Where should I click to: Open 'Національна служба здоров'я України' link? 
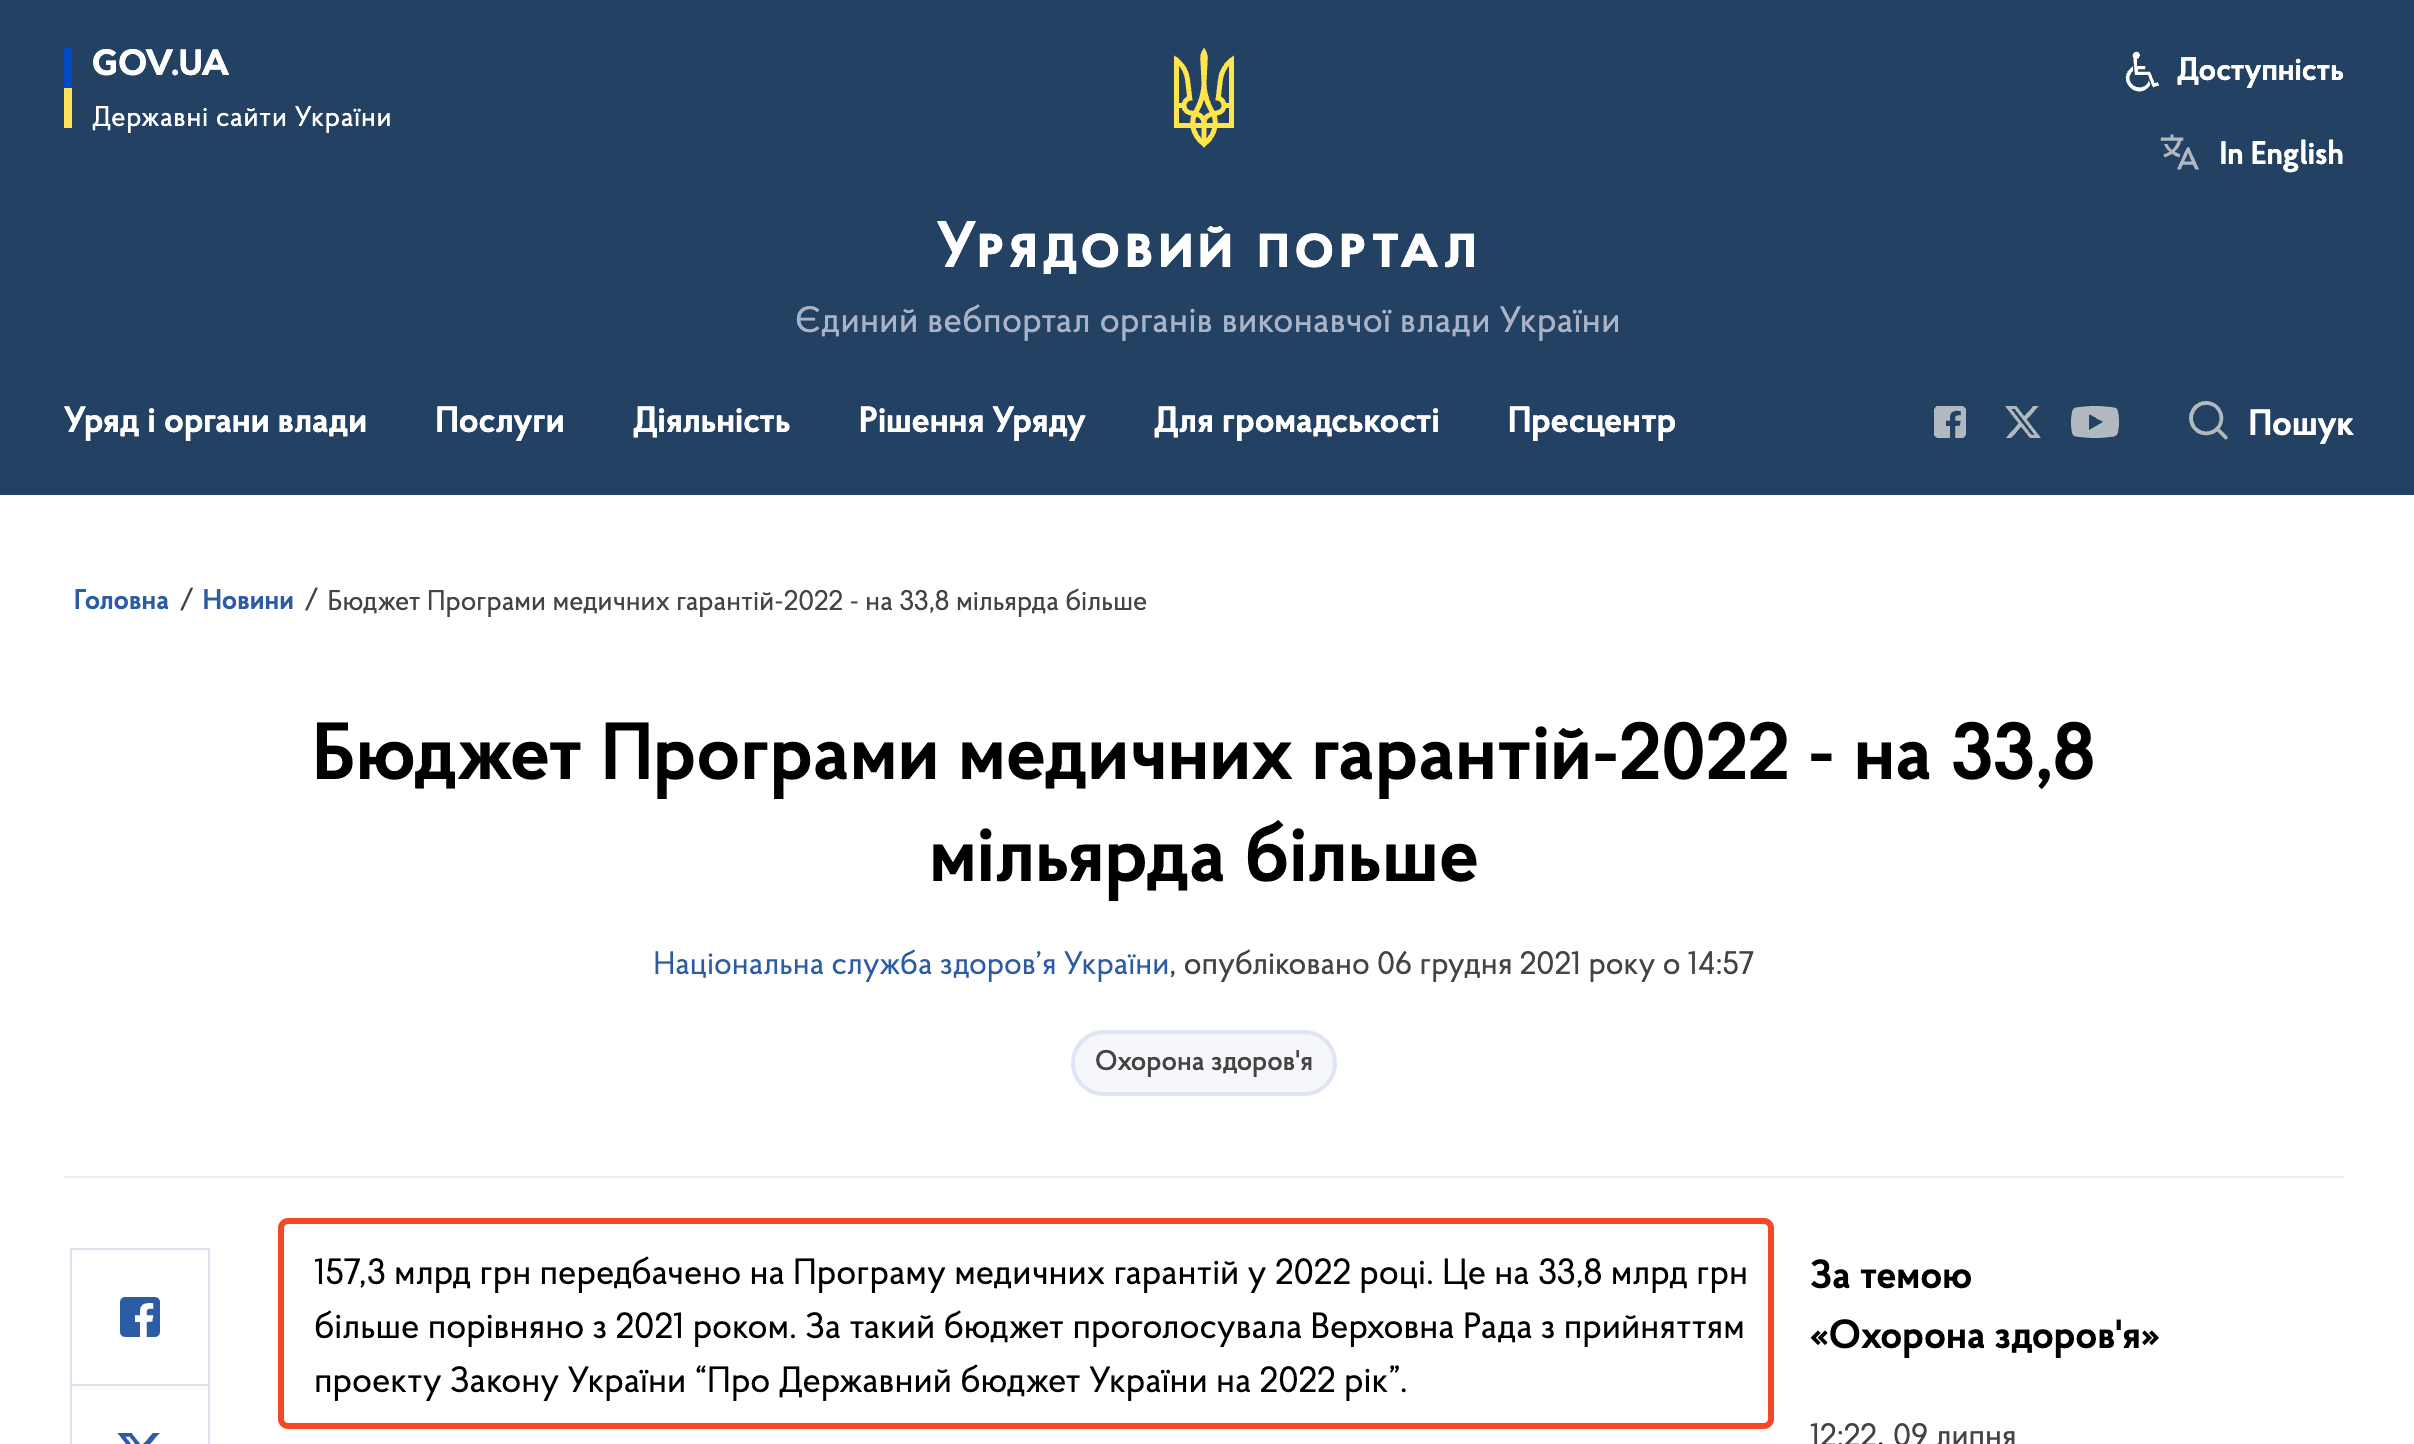(x=910, y=963)
